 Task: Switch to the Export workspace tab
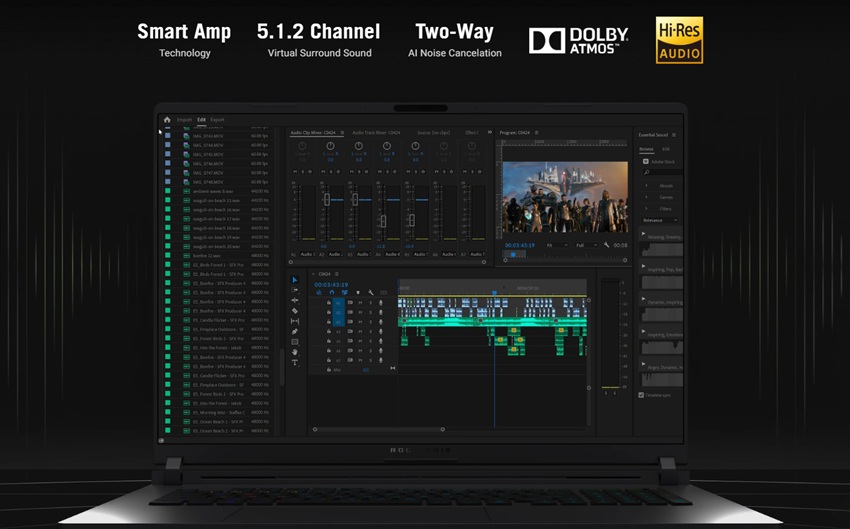(217, 120)
